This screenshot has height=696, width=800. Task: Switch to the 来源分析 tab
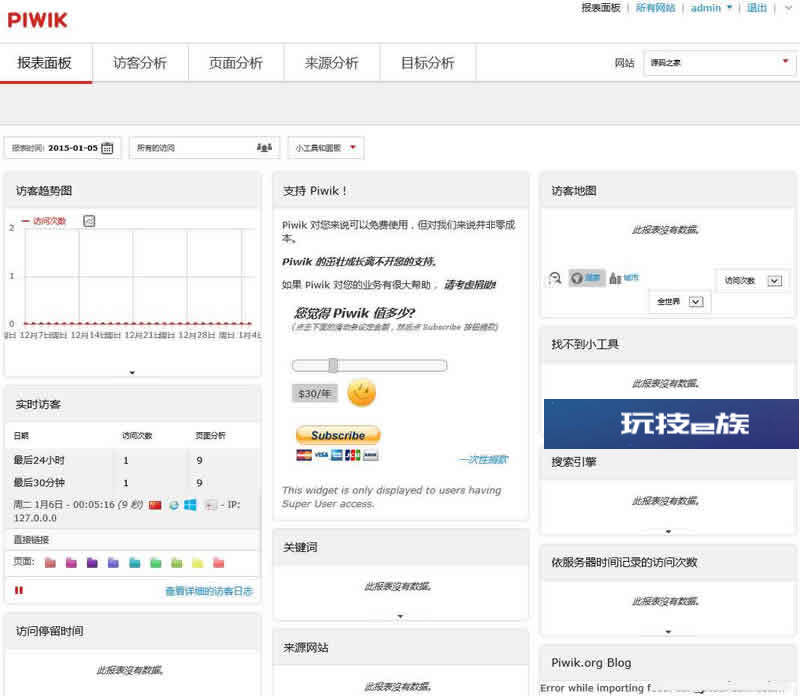coord(332,63)
